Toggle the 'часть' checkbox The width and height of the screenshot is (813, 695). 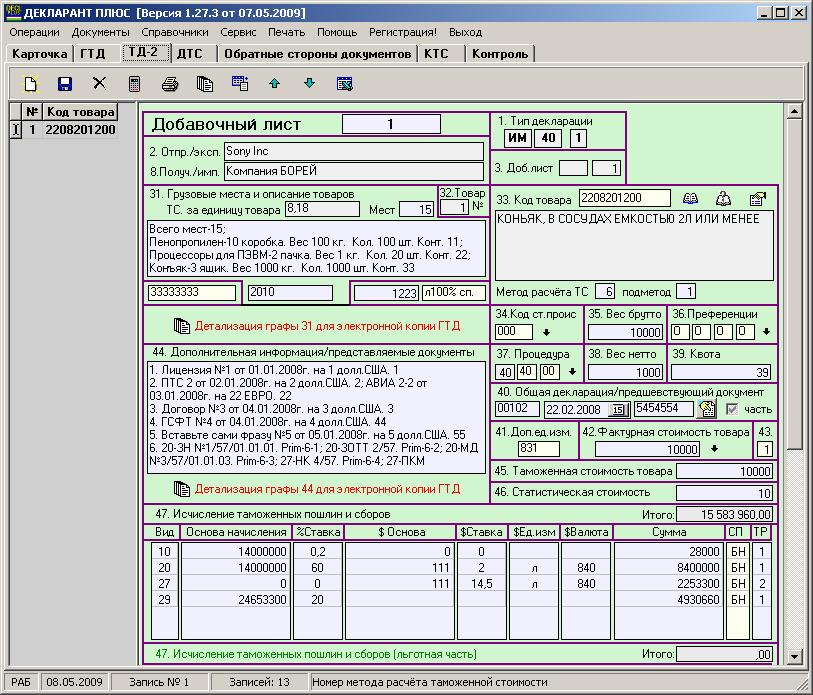point(734,409)
